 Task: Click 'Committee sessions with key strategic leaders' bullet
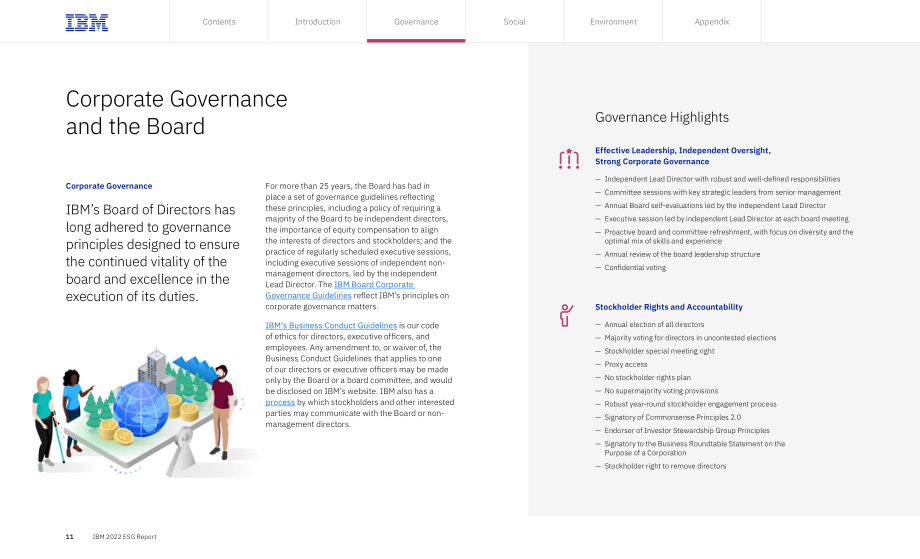coord(722,192)
